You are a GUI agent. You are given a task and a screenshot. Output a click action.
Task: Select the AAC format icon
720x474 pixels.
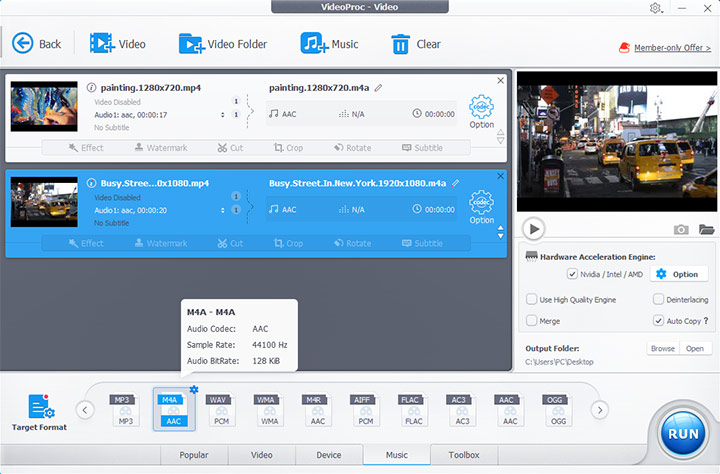510,409
